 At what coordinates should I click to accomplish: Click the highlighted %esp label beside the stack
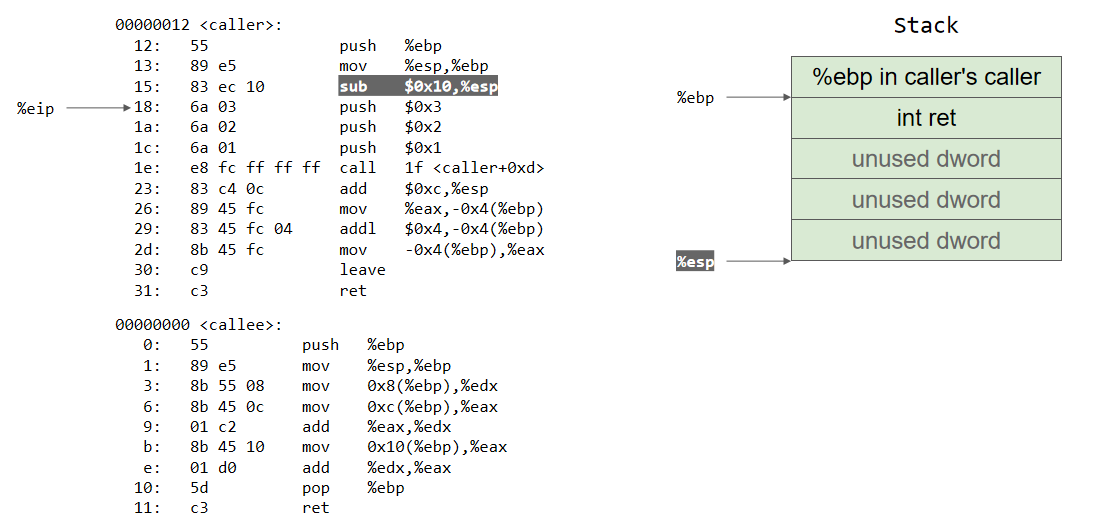click(x=695, y=262)
